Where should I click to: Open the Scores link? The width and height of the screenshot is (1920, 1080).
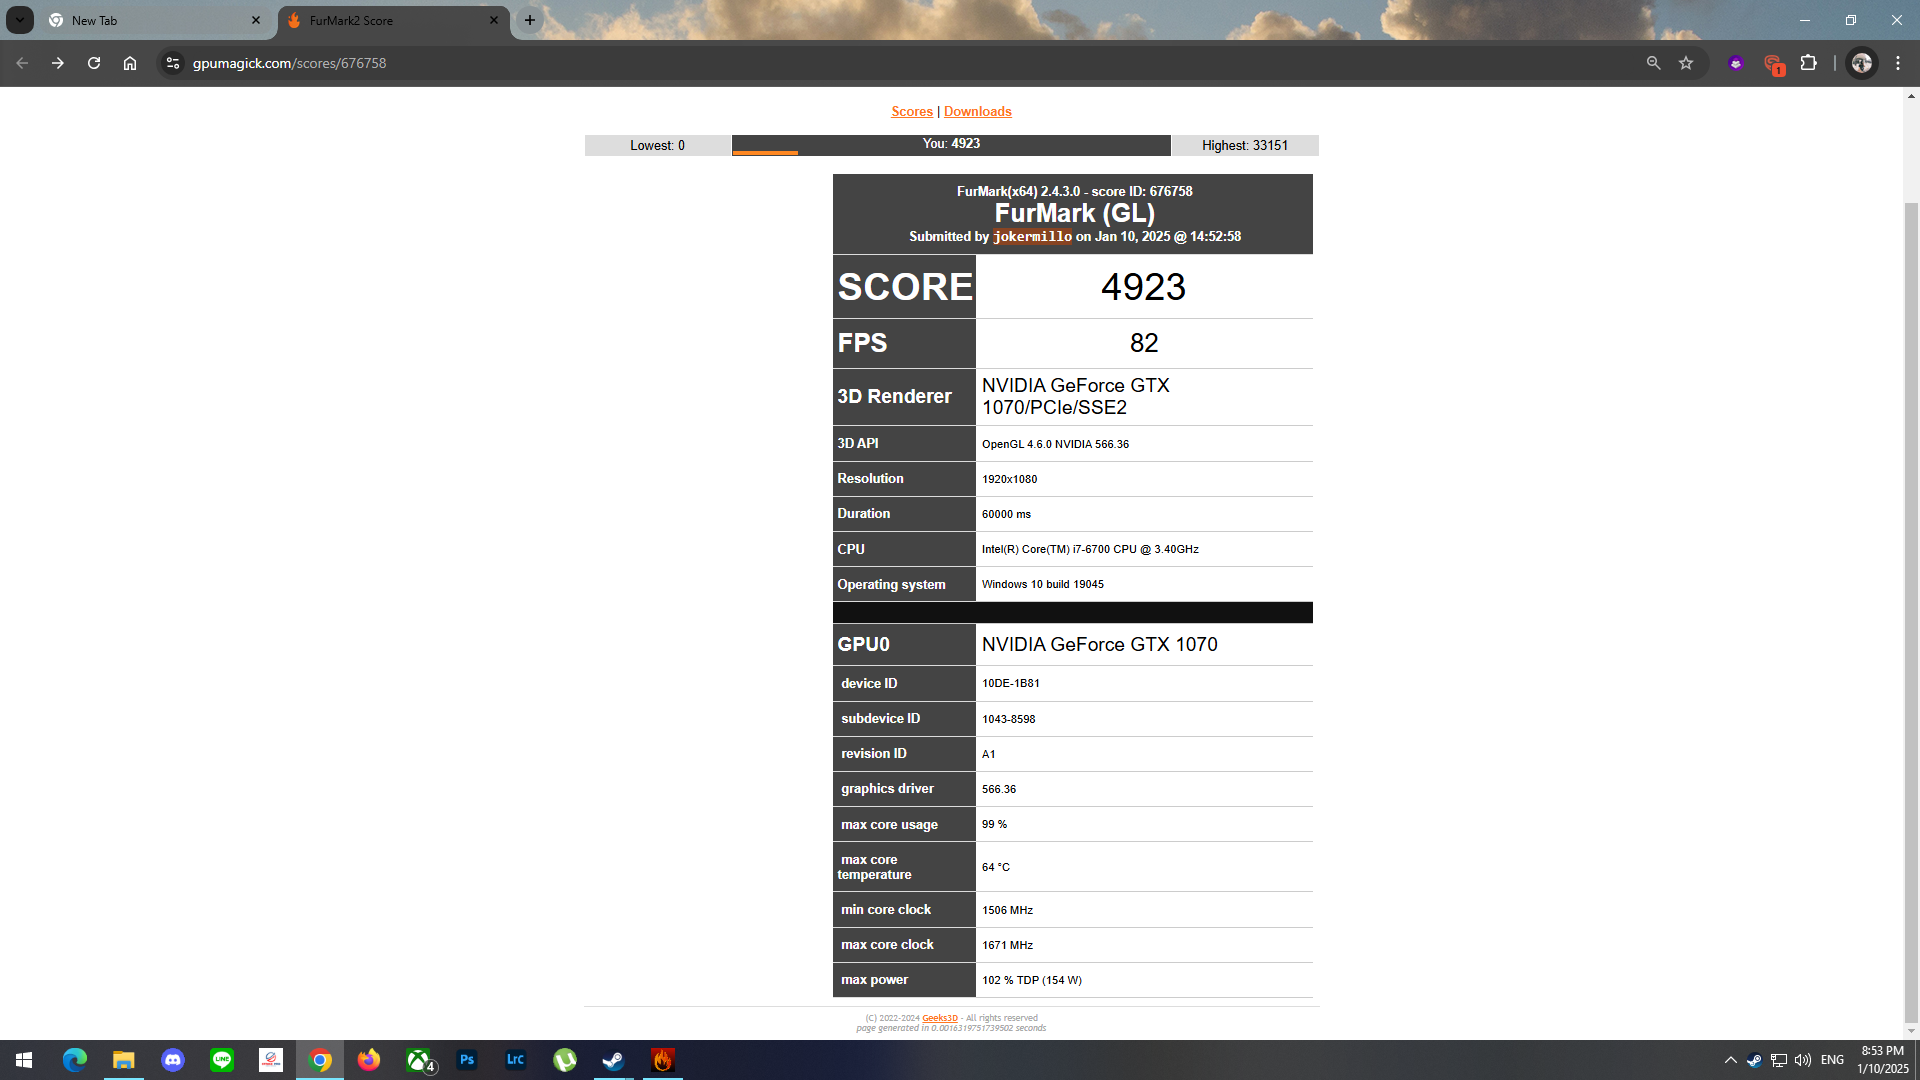click(911, 111)
